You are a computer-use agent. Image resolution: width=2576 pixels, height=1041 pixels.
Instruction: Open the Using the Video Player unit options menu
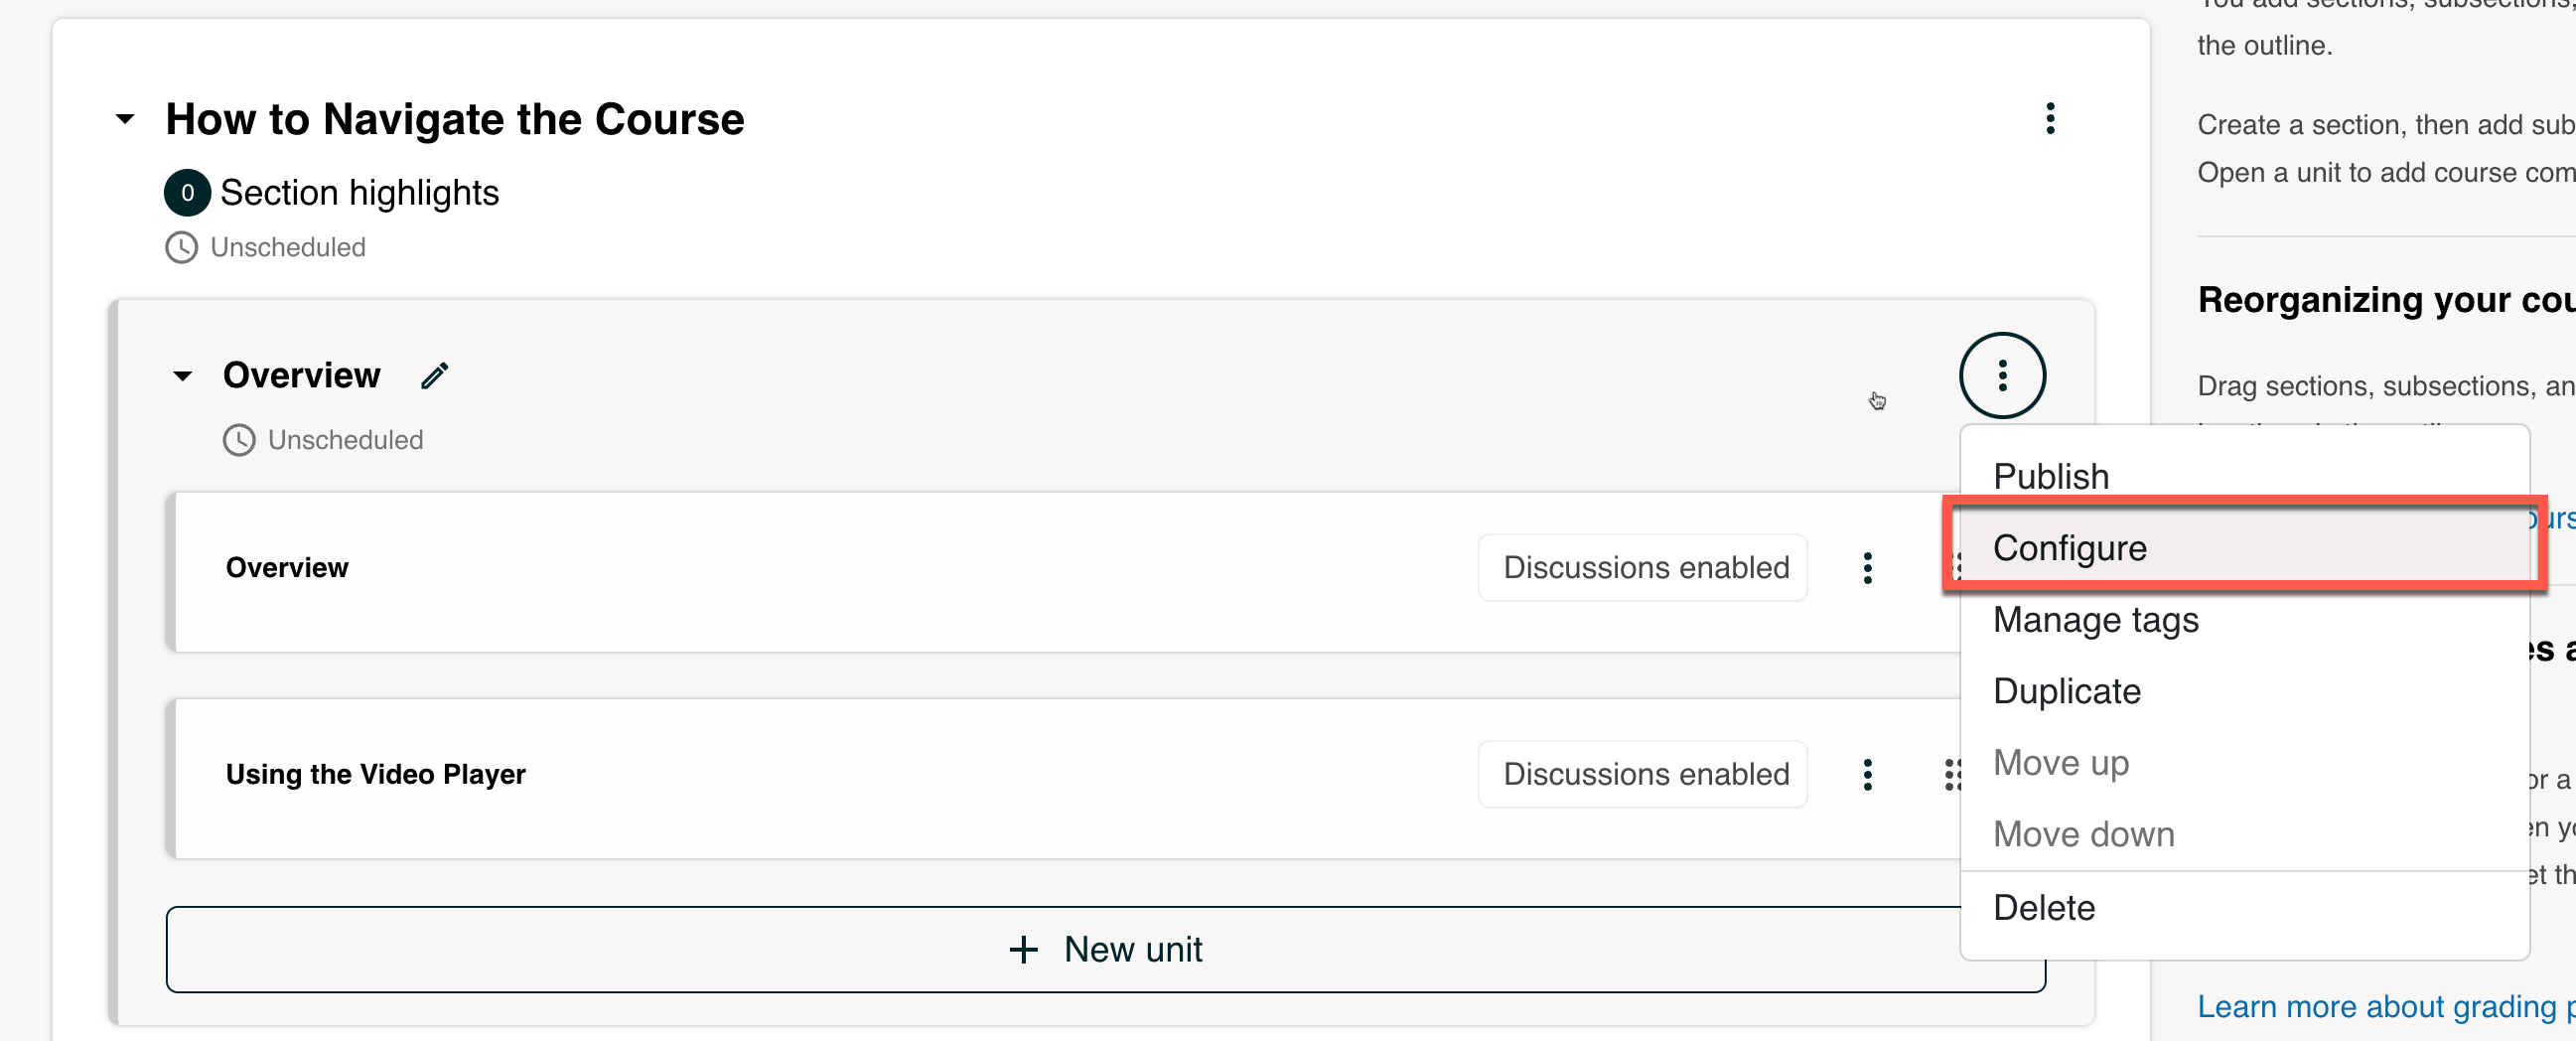tap(1868, 774)
